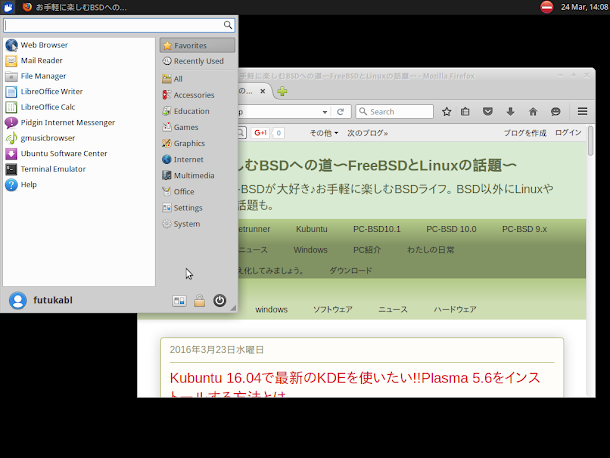Reload the page in Firefox

340,112
